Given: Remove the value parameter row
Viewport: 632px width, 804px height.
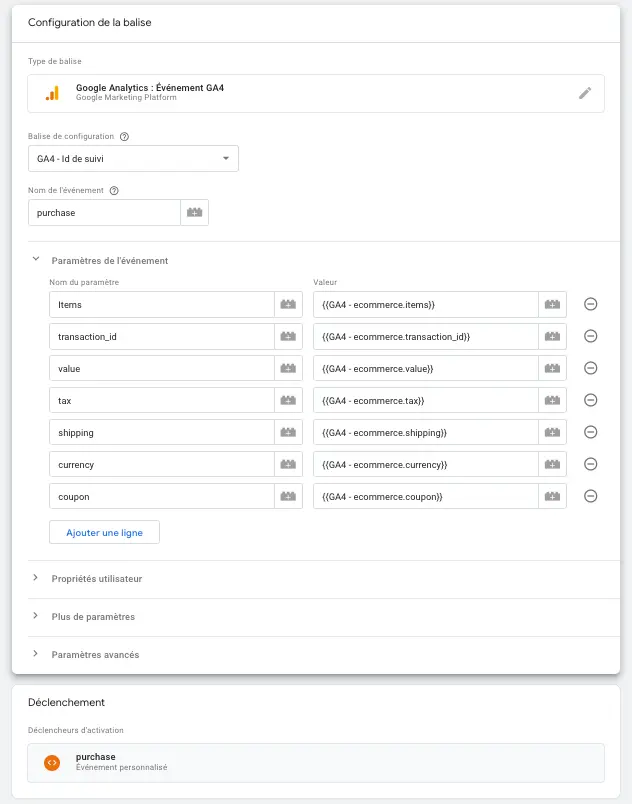Looking at the screenshot, I should pyautogui.click(x=590, y=368).
